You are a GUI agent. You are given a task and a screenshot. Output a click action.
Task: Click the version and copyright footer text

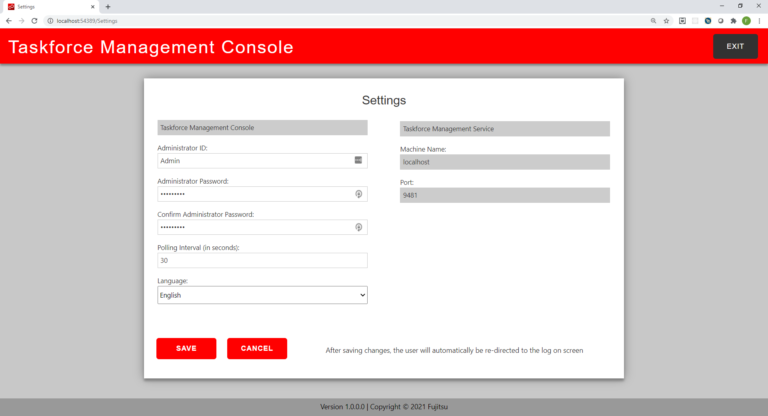(384, 407)
